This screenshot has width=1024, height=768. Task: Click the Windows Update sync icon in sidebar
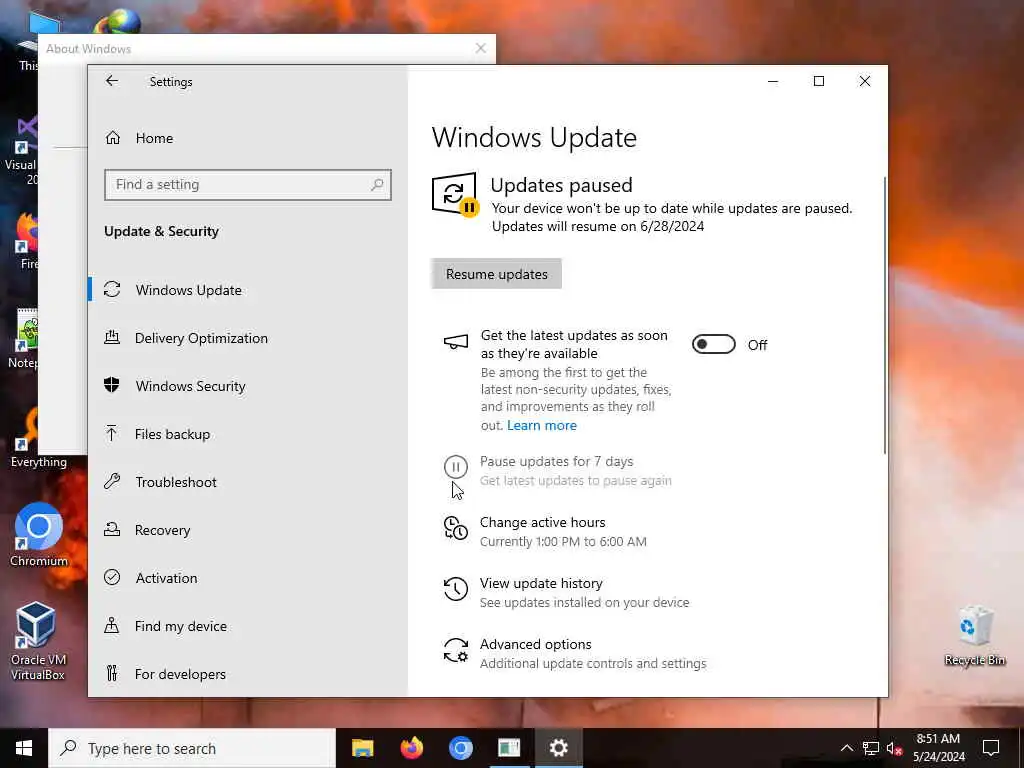tap(112, 289)
